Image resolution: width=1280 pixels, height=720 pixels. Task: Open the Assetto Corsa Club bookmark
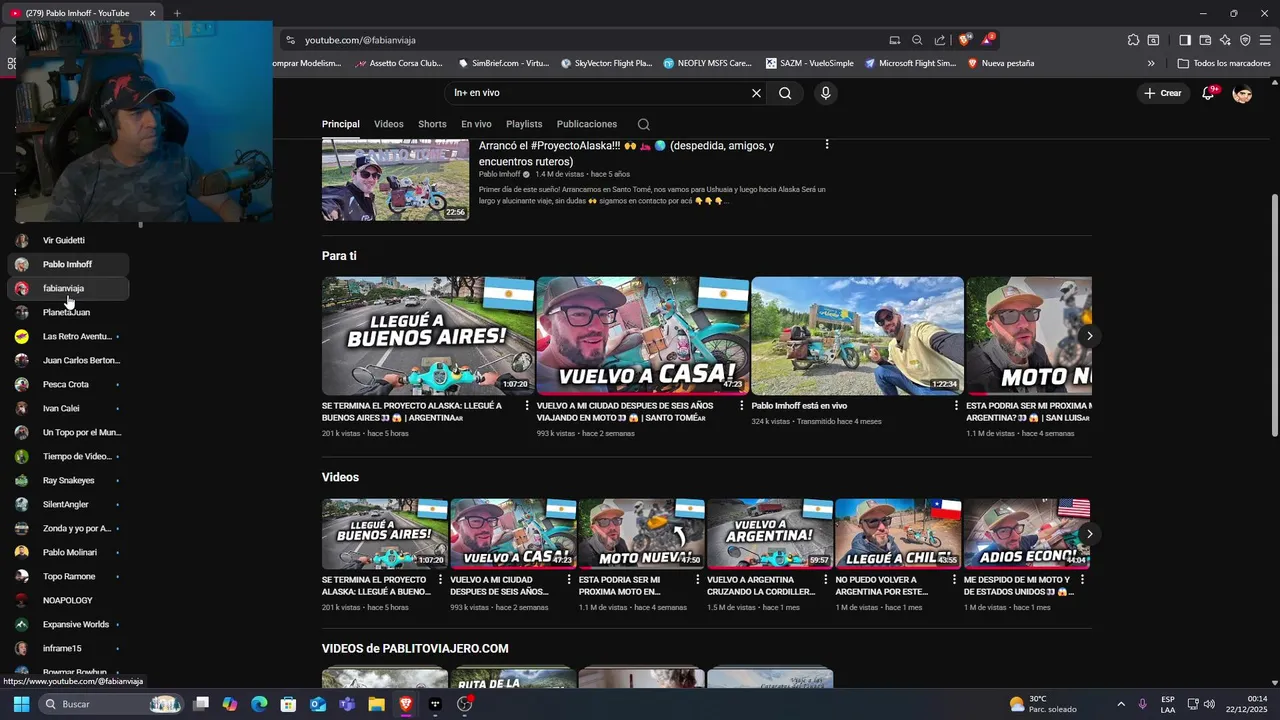(x=398, y=63)
